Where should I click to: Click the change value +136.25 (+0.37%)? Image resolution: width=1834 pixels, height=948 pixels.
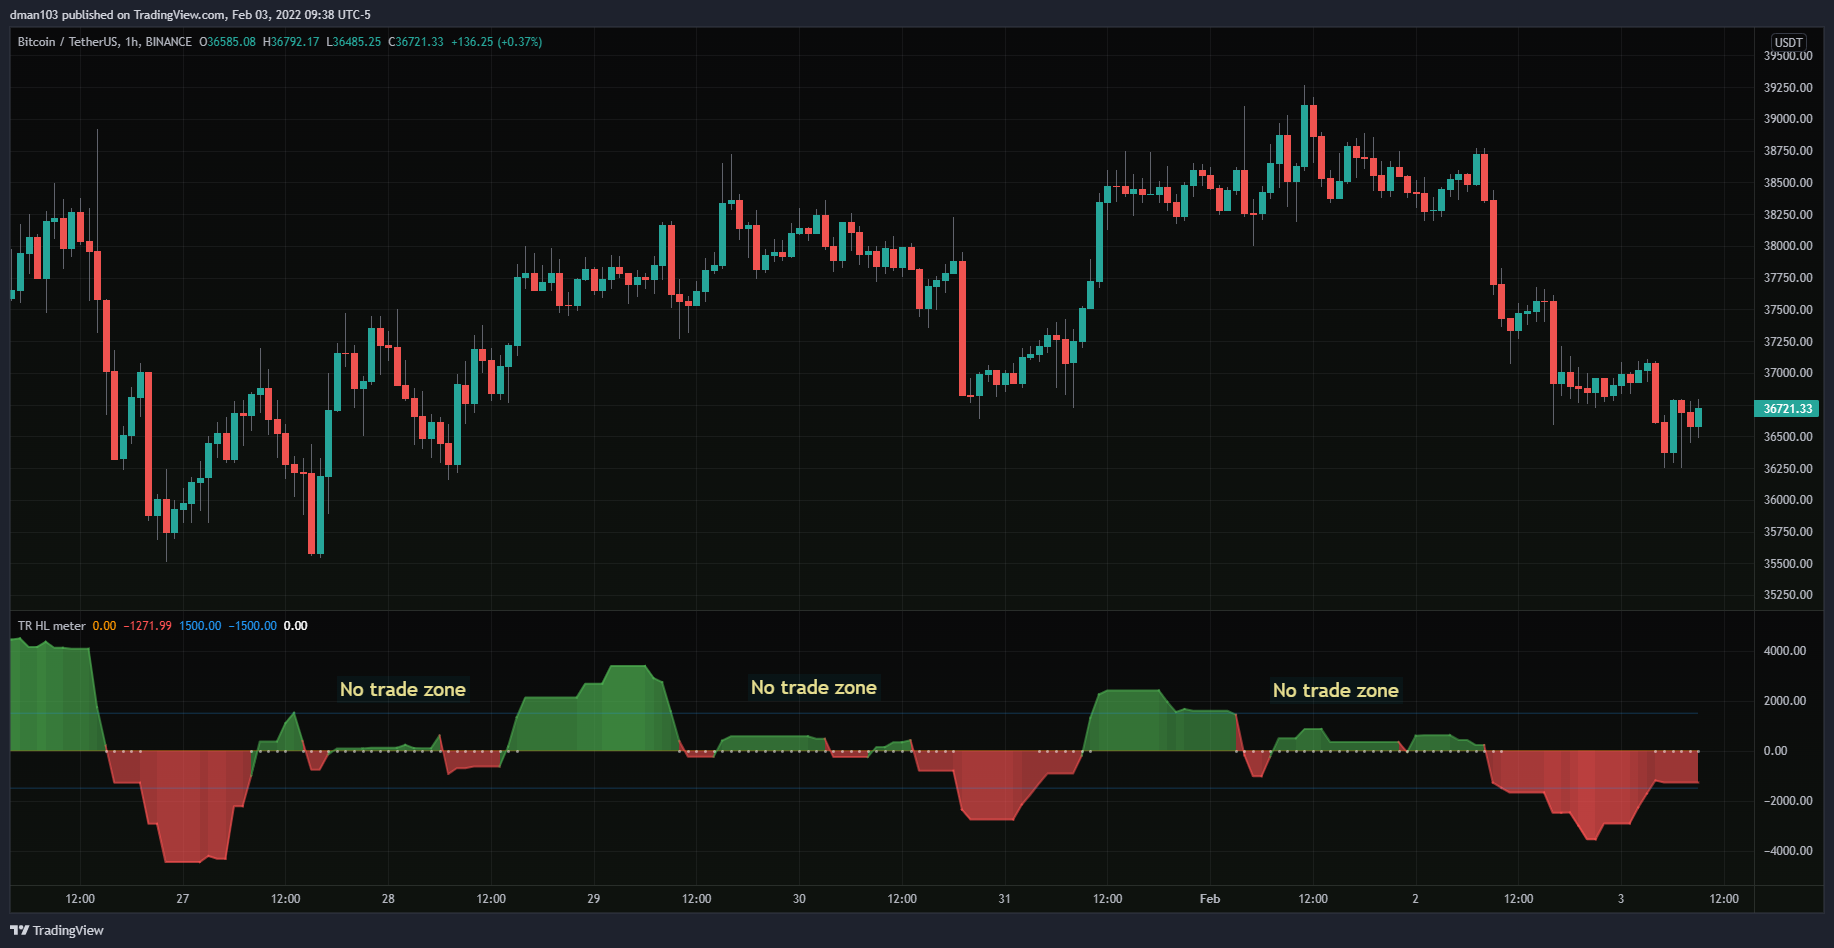coord(497,42)
